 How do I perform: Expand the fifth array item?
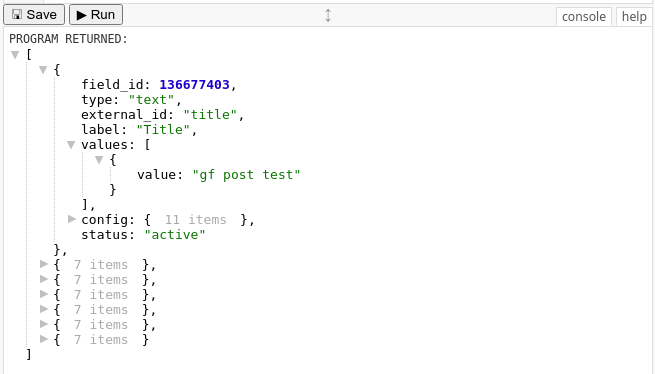(x=43, y=309)
